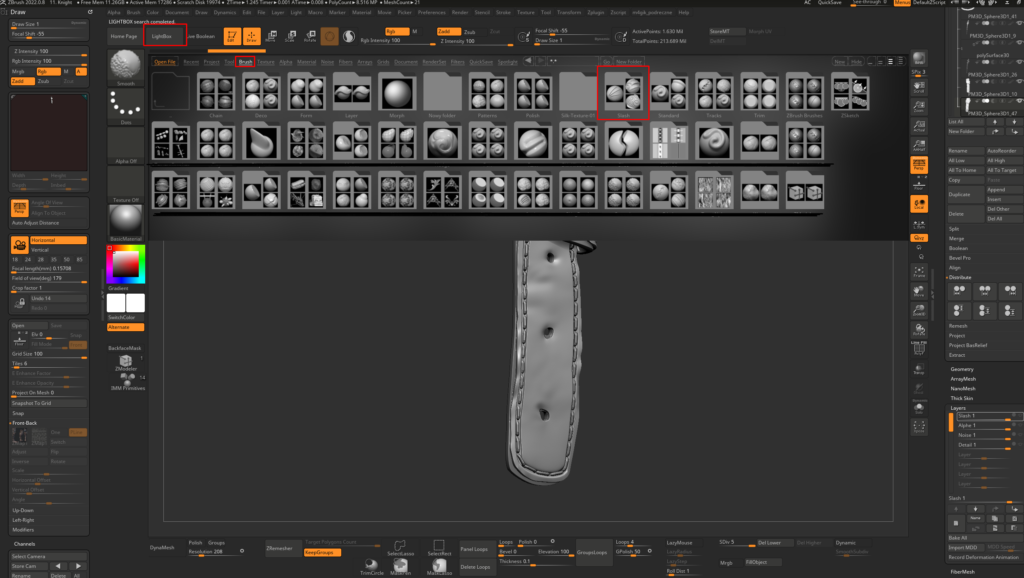Click the SelectRect icon

tap(439, 547)
